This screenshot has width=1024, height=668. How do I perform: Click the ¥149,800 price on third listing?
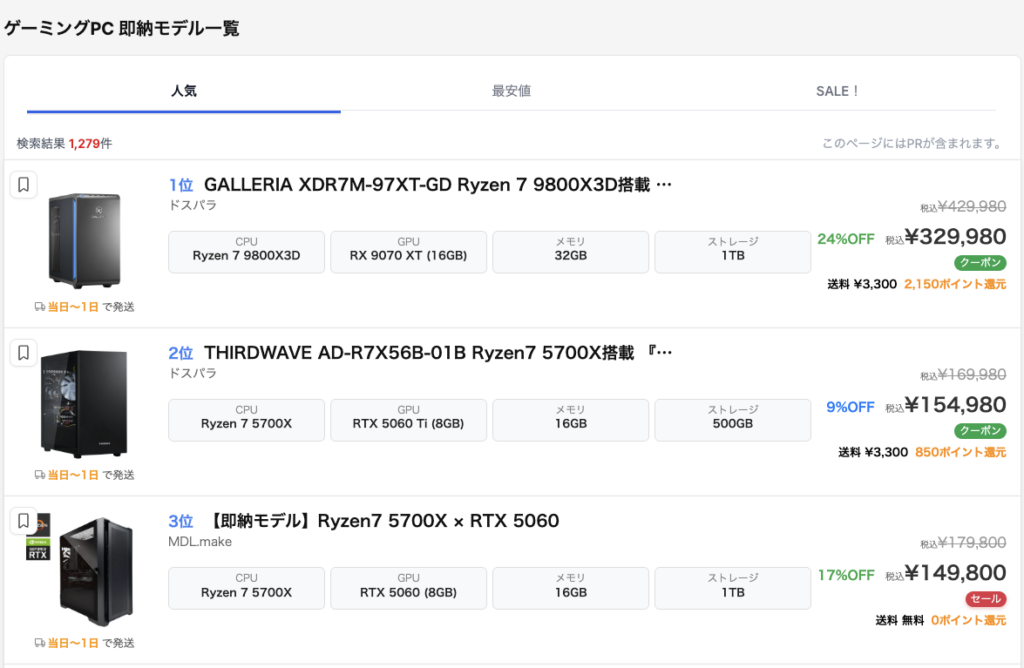955,573
